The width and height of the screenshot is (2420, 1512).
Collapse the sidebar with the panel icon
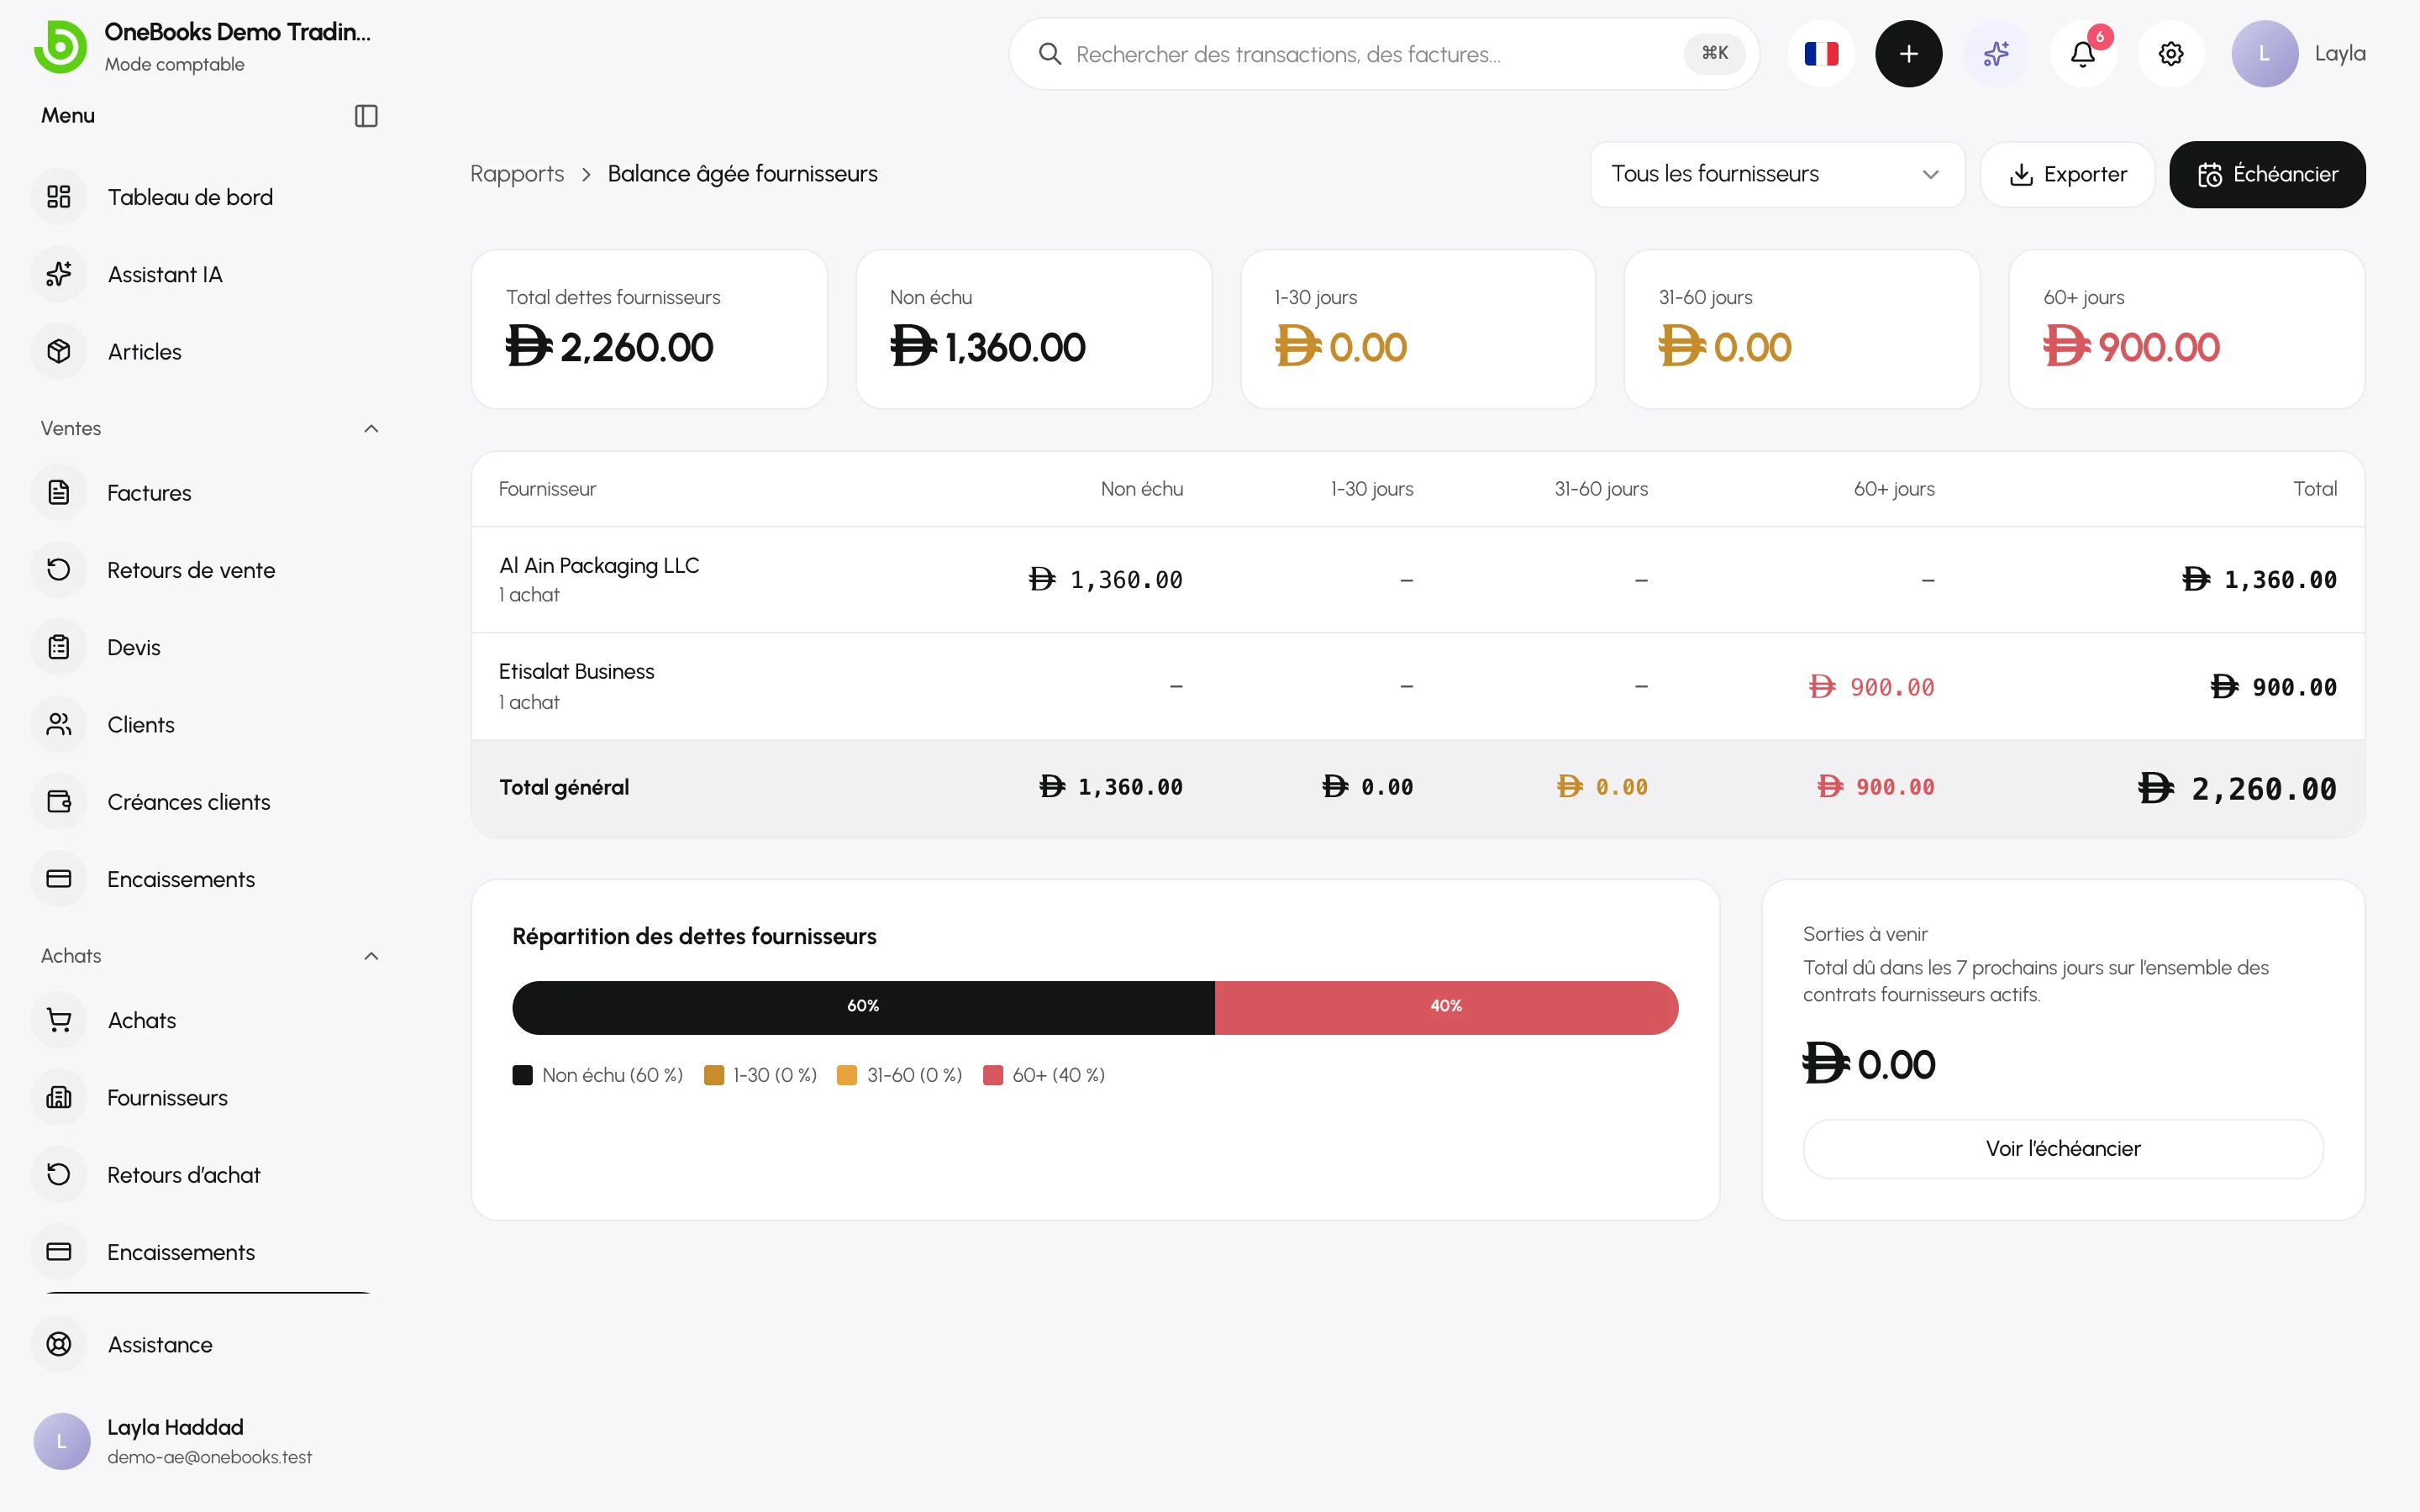366,116
